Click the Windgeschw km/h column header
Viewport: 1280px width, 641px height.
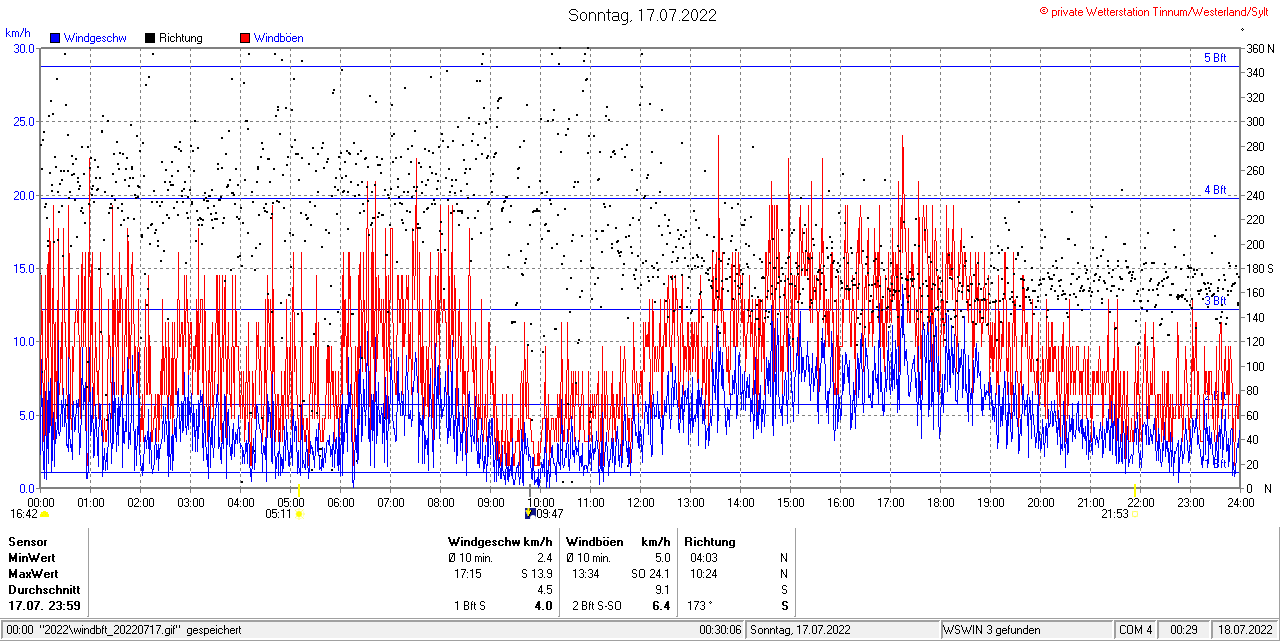500,541
